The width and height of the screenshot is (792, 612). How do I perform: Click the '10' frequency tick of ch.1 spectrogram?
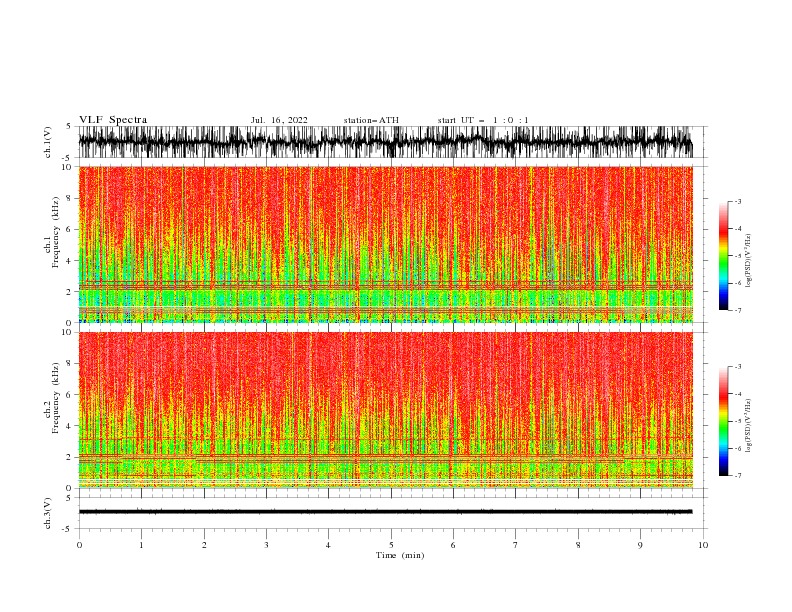67,167
